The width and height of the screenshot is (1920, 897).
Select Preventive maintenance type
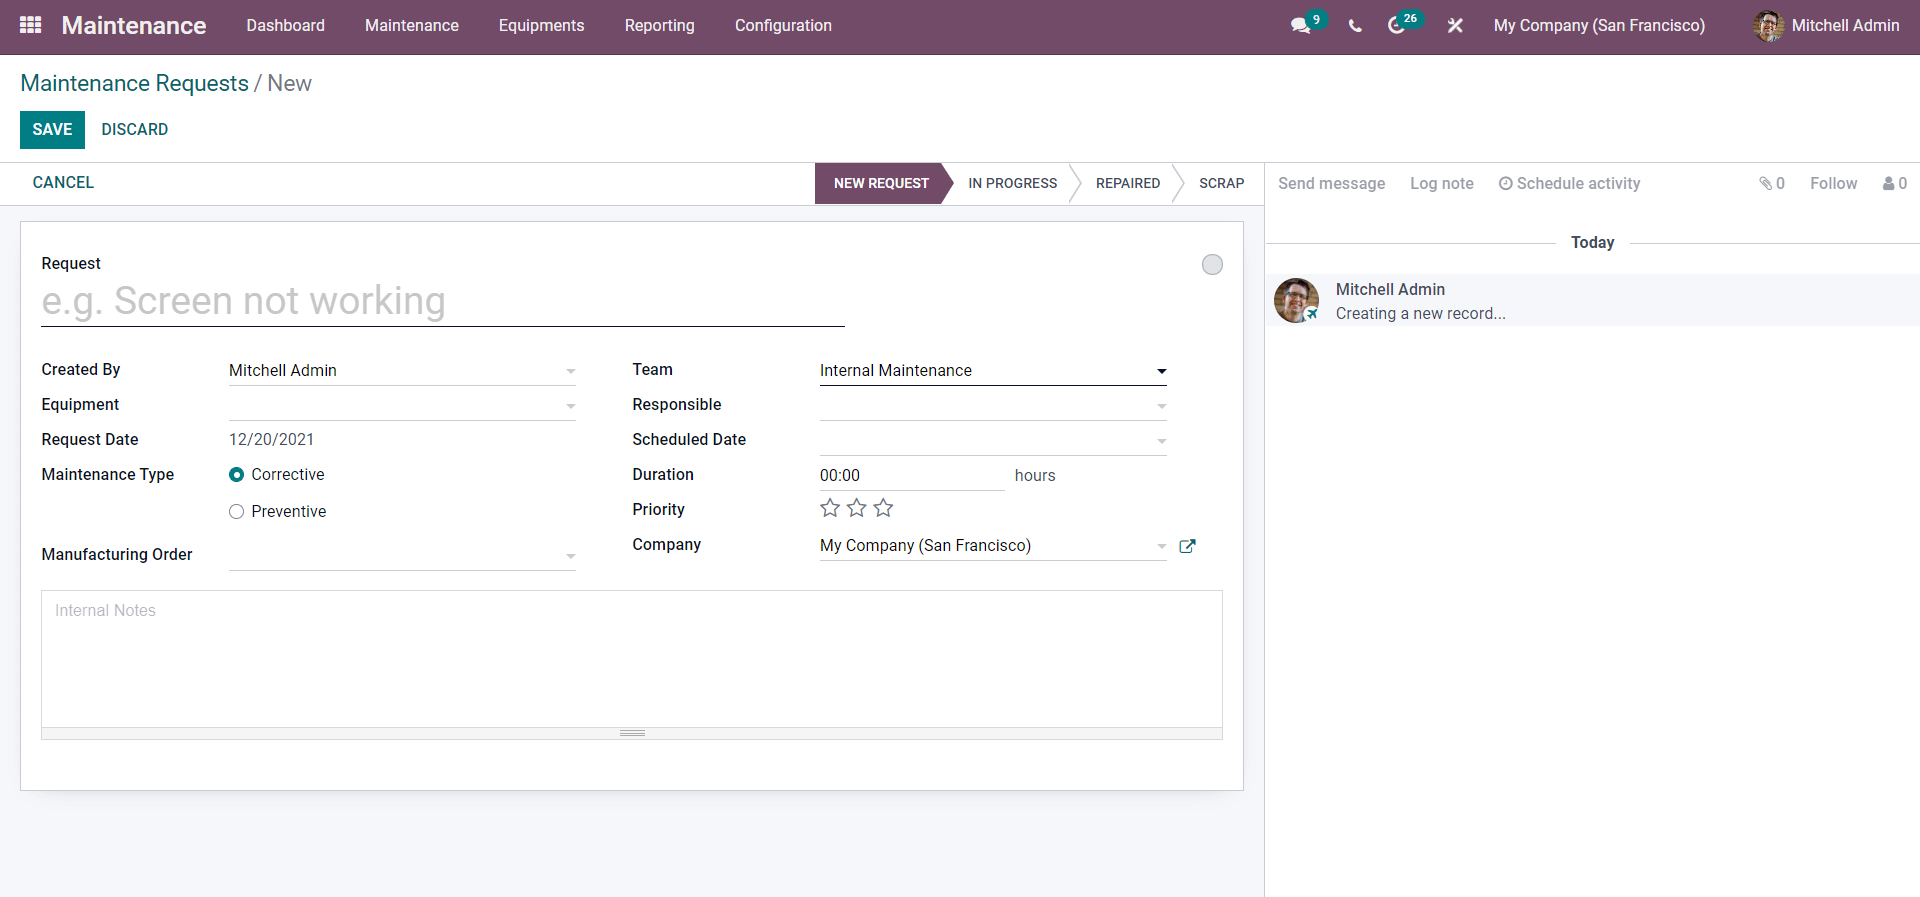coord(236,512)
